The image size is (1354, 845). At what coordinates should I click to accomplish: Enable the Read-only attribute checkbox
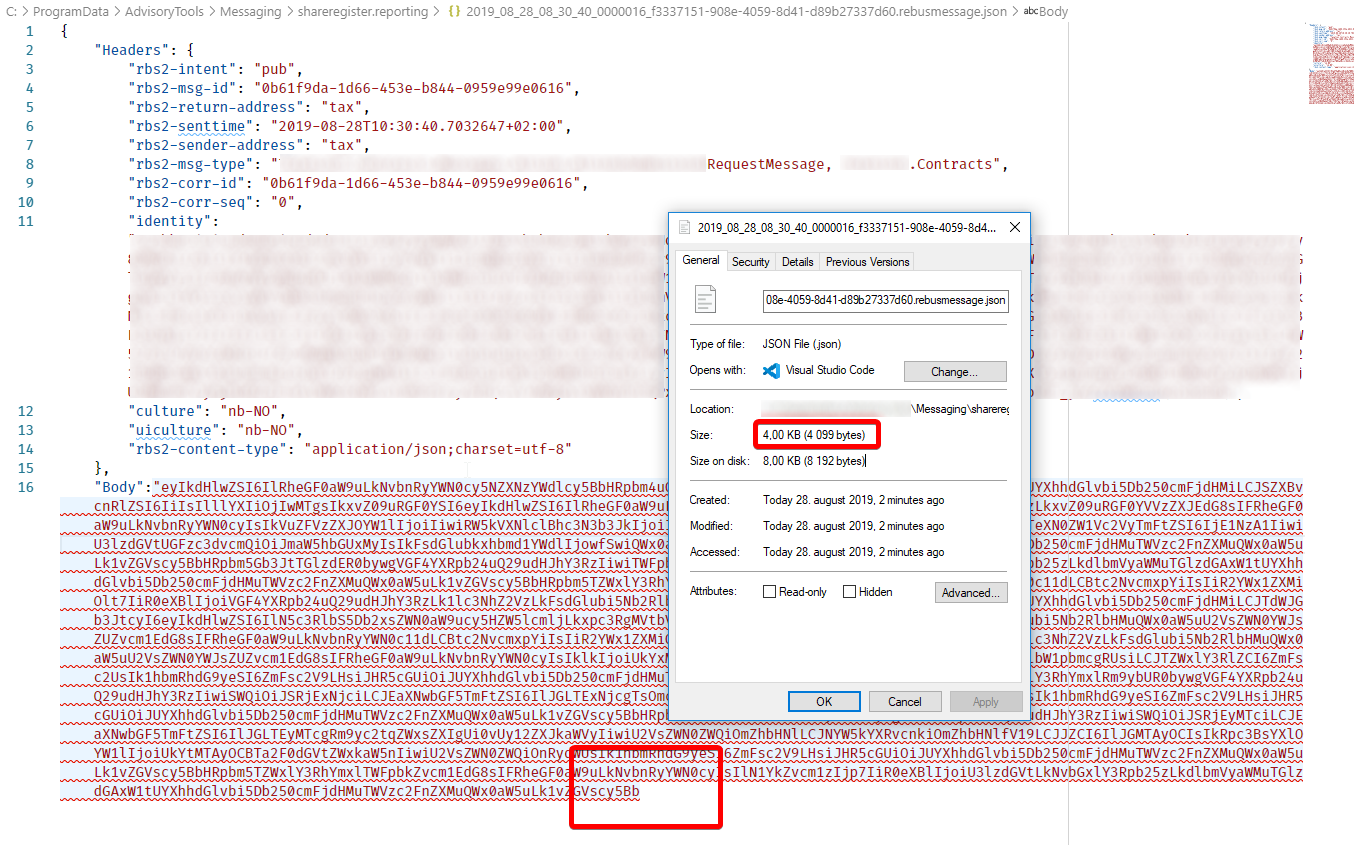[x=771, y=591]
